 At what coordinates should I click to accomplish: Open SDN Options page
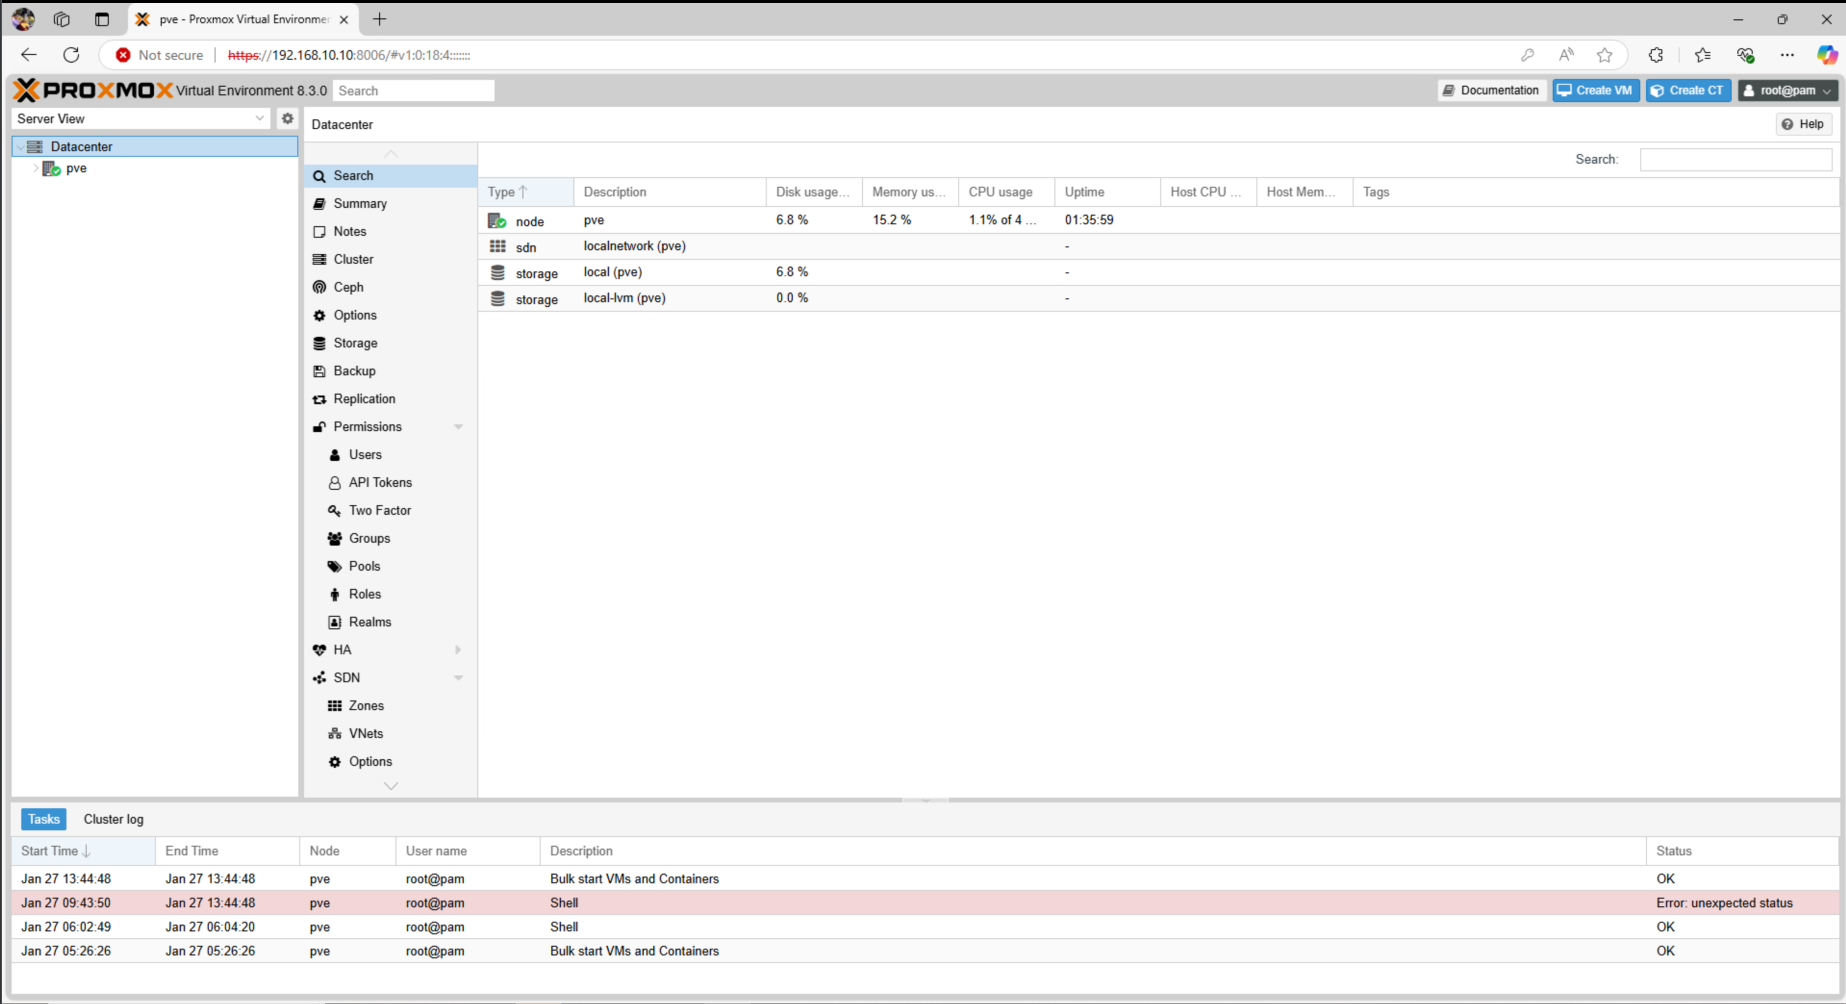390,762
